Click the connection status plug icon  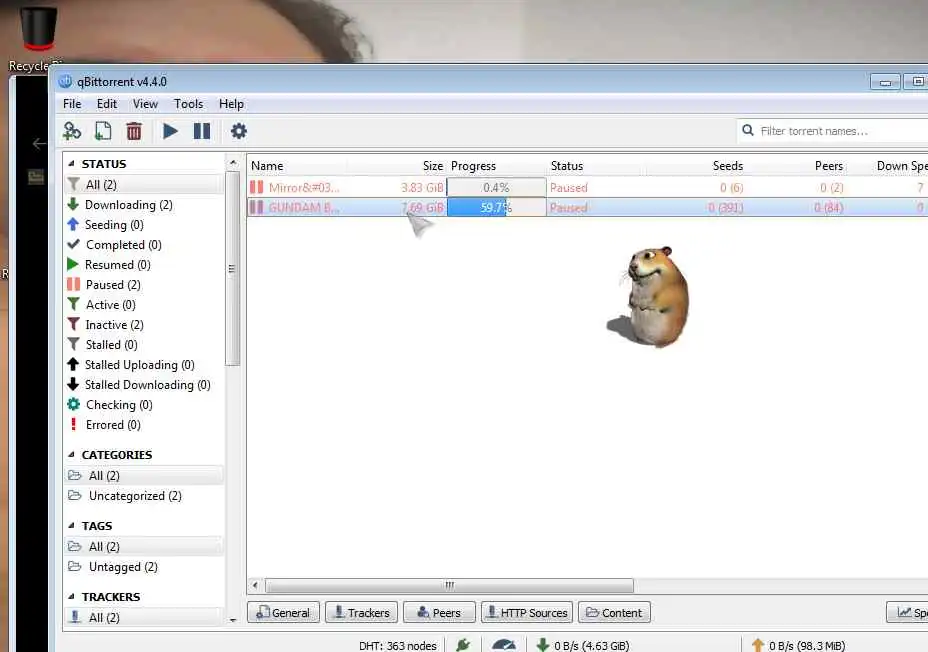(463, 645)
